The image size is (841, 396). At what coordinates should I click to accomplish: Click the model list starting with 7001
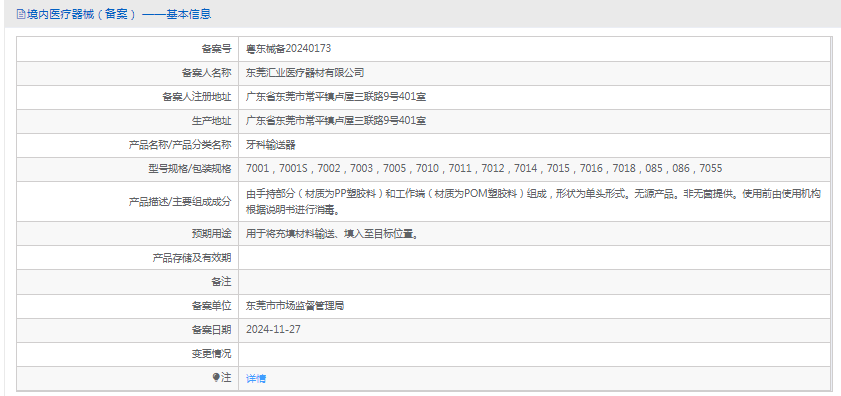click(x=484, y=169)
